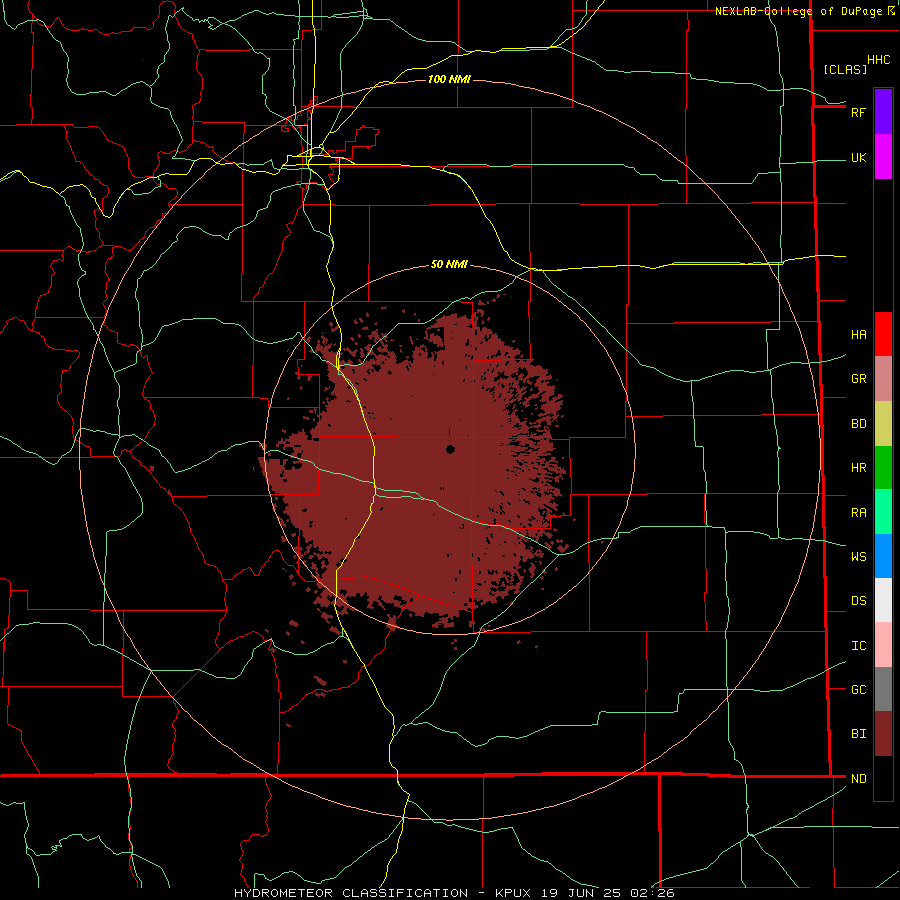Click the "[CLAS]" legend header

(845, 69)
